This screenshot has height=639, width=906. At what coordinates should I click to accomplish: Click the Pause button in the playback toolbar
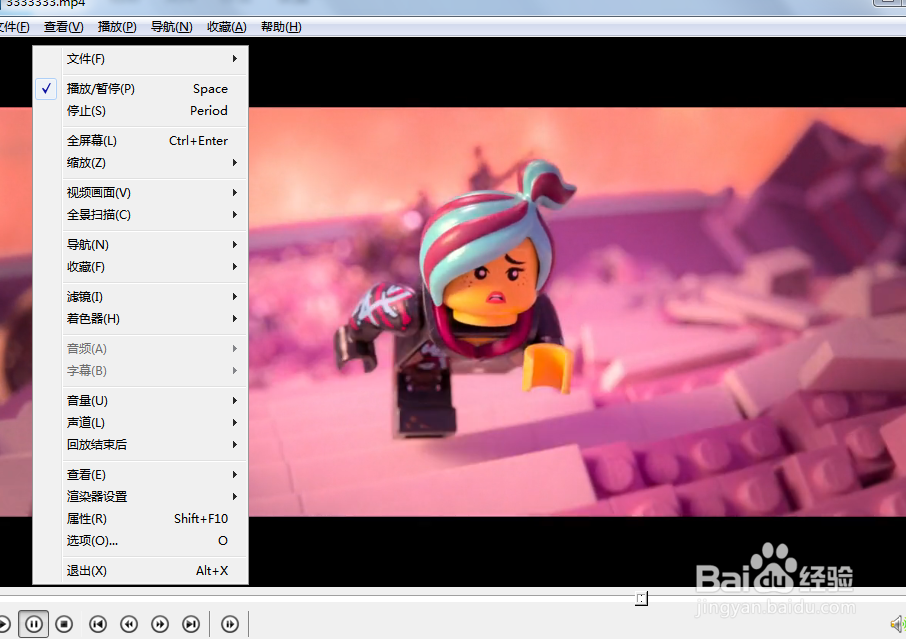click(34, 624)
